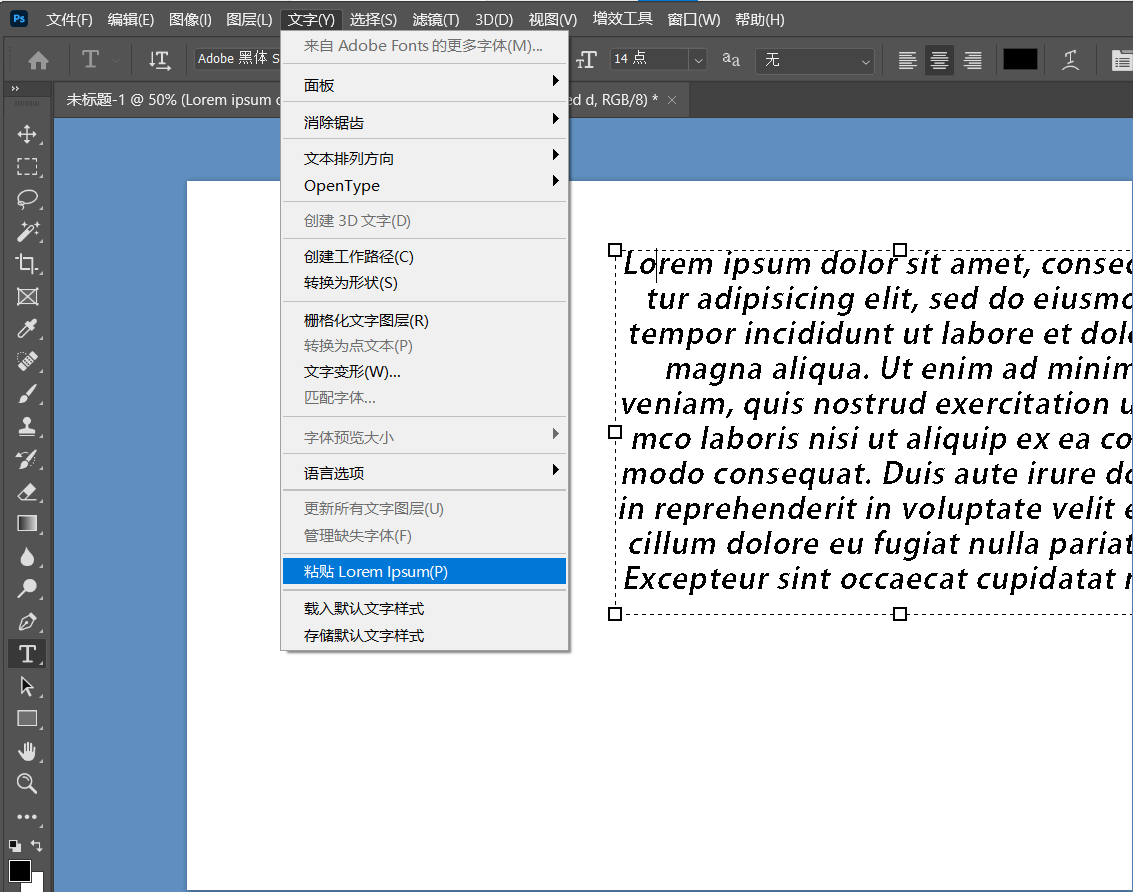Screen dimensions: 1133x892
Task: Expand the OpenType submenu
Action: click(424, 186)
